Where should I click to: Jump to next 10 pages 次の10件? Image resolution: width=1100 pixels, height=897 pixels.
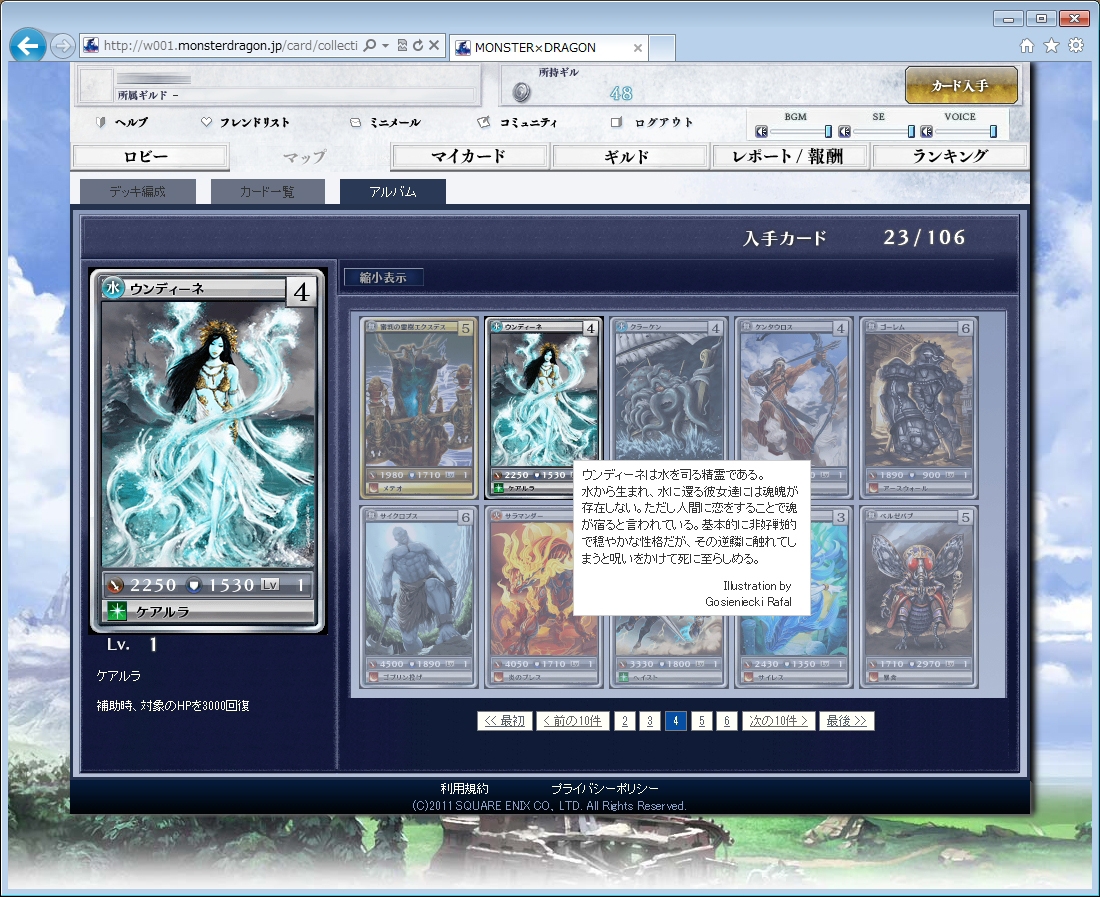point(777,721)
